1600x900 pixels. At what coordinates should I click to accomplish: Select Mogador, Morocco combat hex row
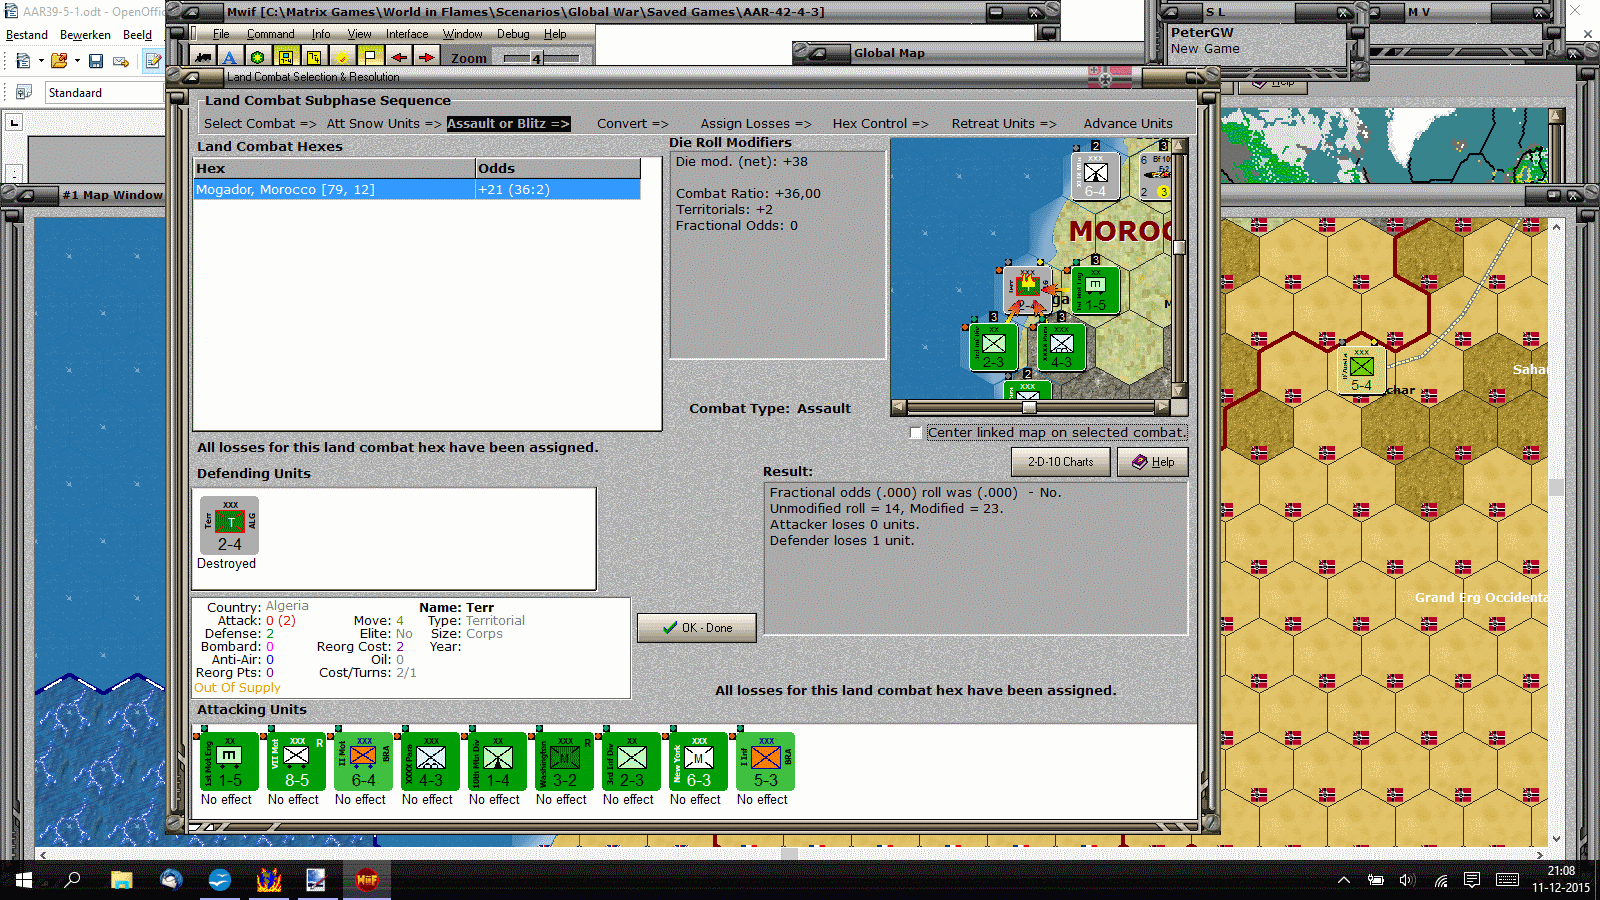(417, 190)
